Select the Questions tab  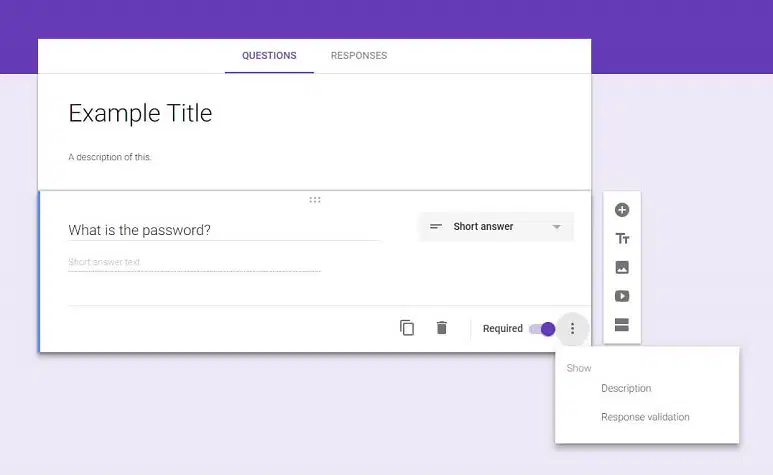(269, 56)
